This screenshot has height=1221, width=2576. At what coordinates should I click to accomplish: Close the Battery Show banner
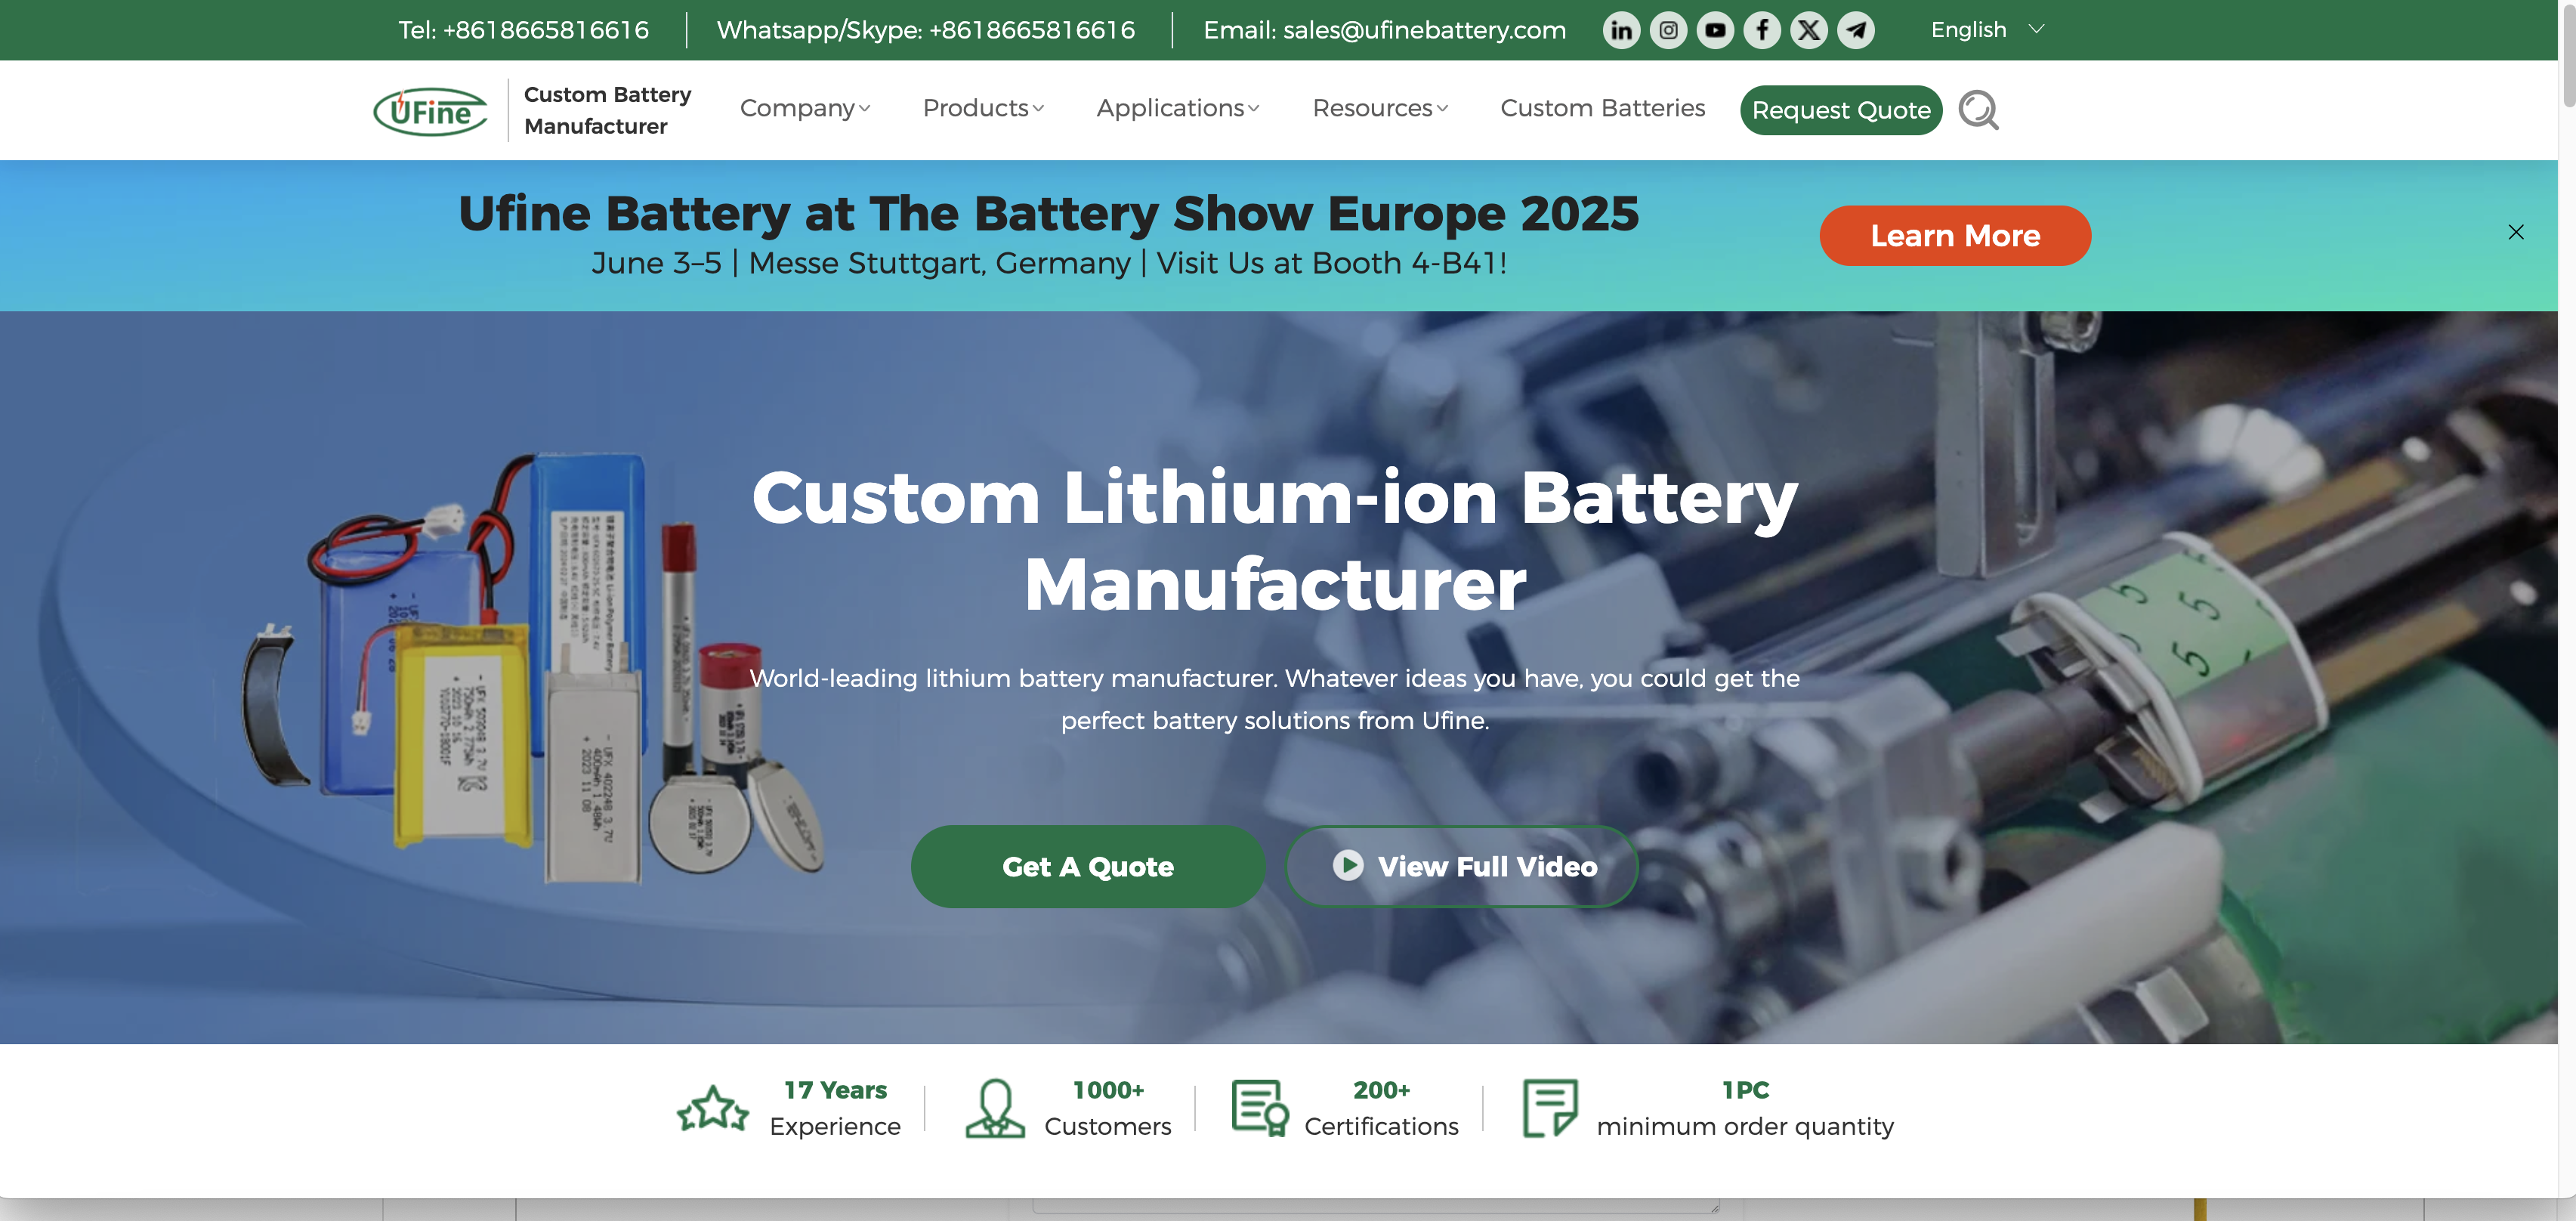point(2516,232)
